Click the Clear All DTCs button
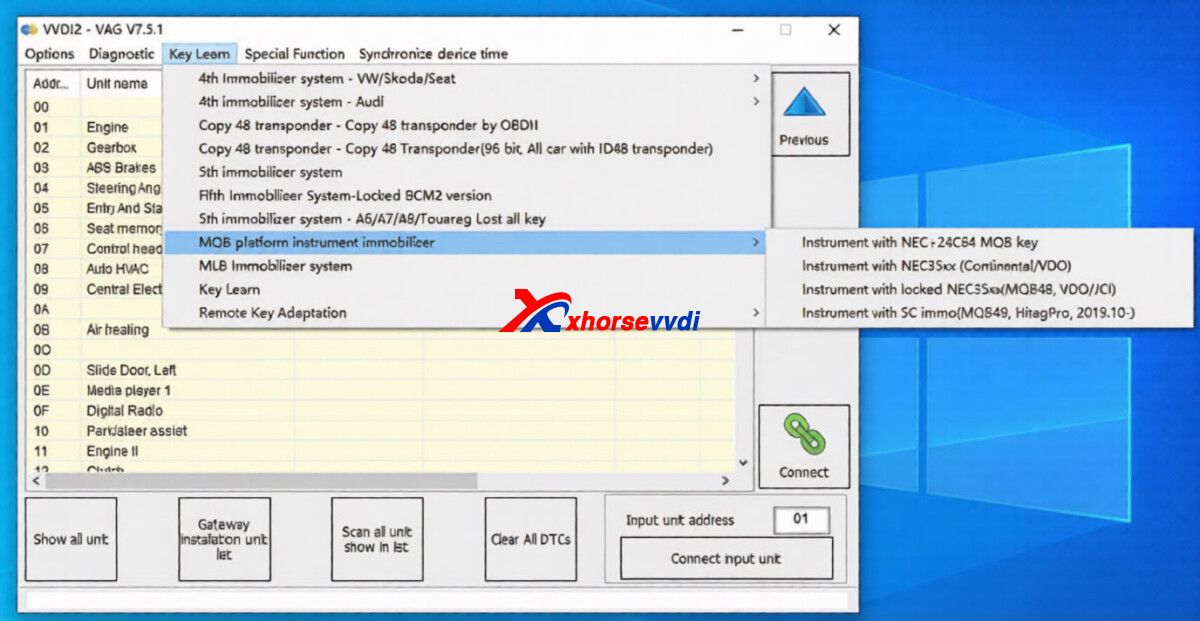The height and width of the screenshot is (621, 1200). [x=530, y=538]
